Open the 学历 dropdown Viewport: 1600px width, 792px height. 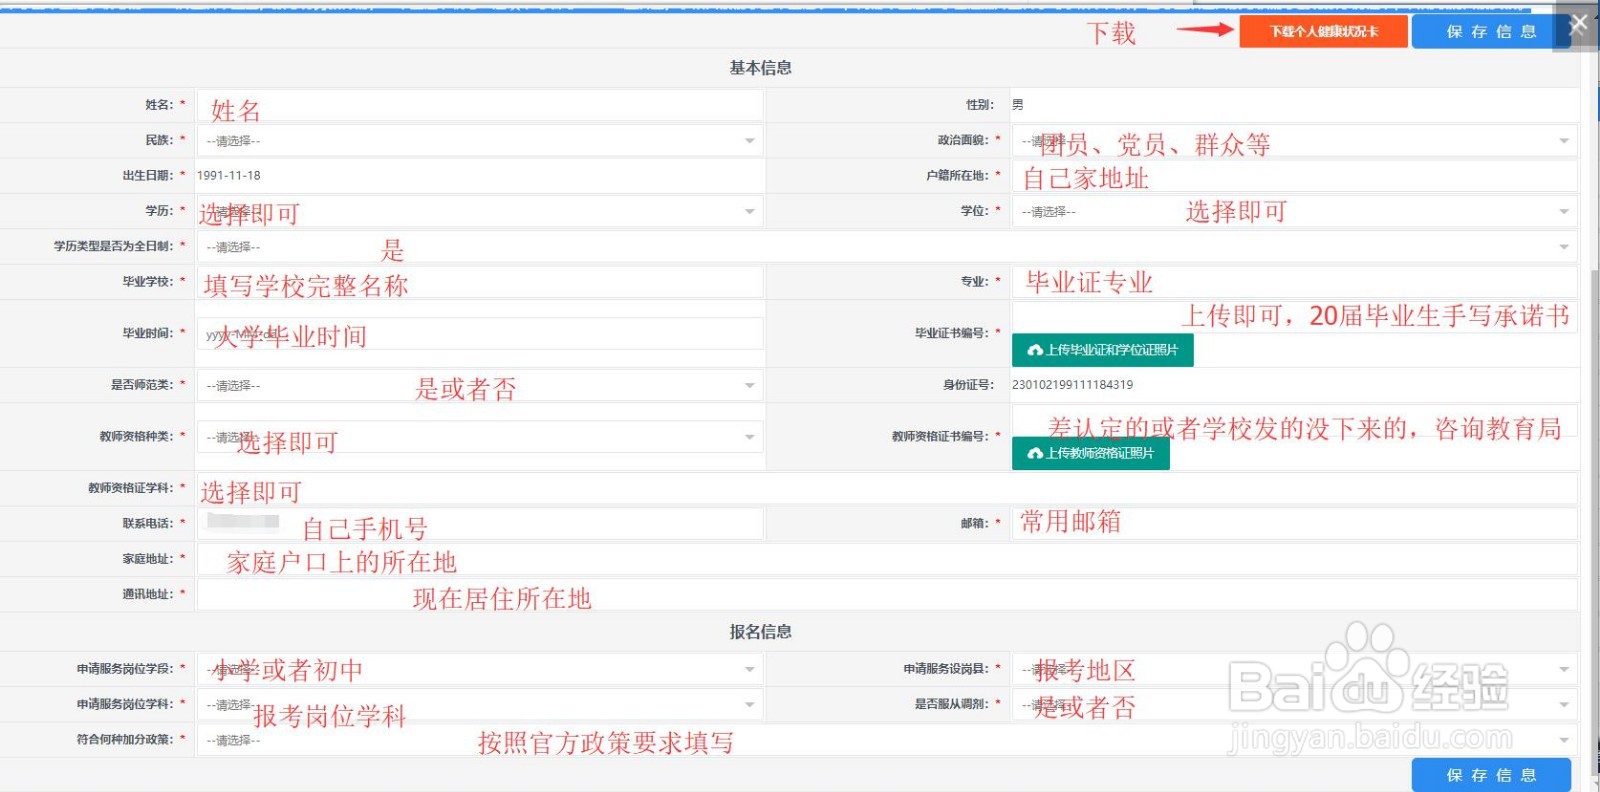(x=480, y=211)
